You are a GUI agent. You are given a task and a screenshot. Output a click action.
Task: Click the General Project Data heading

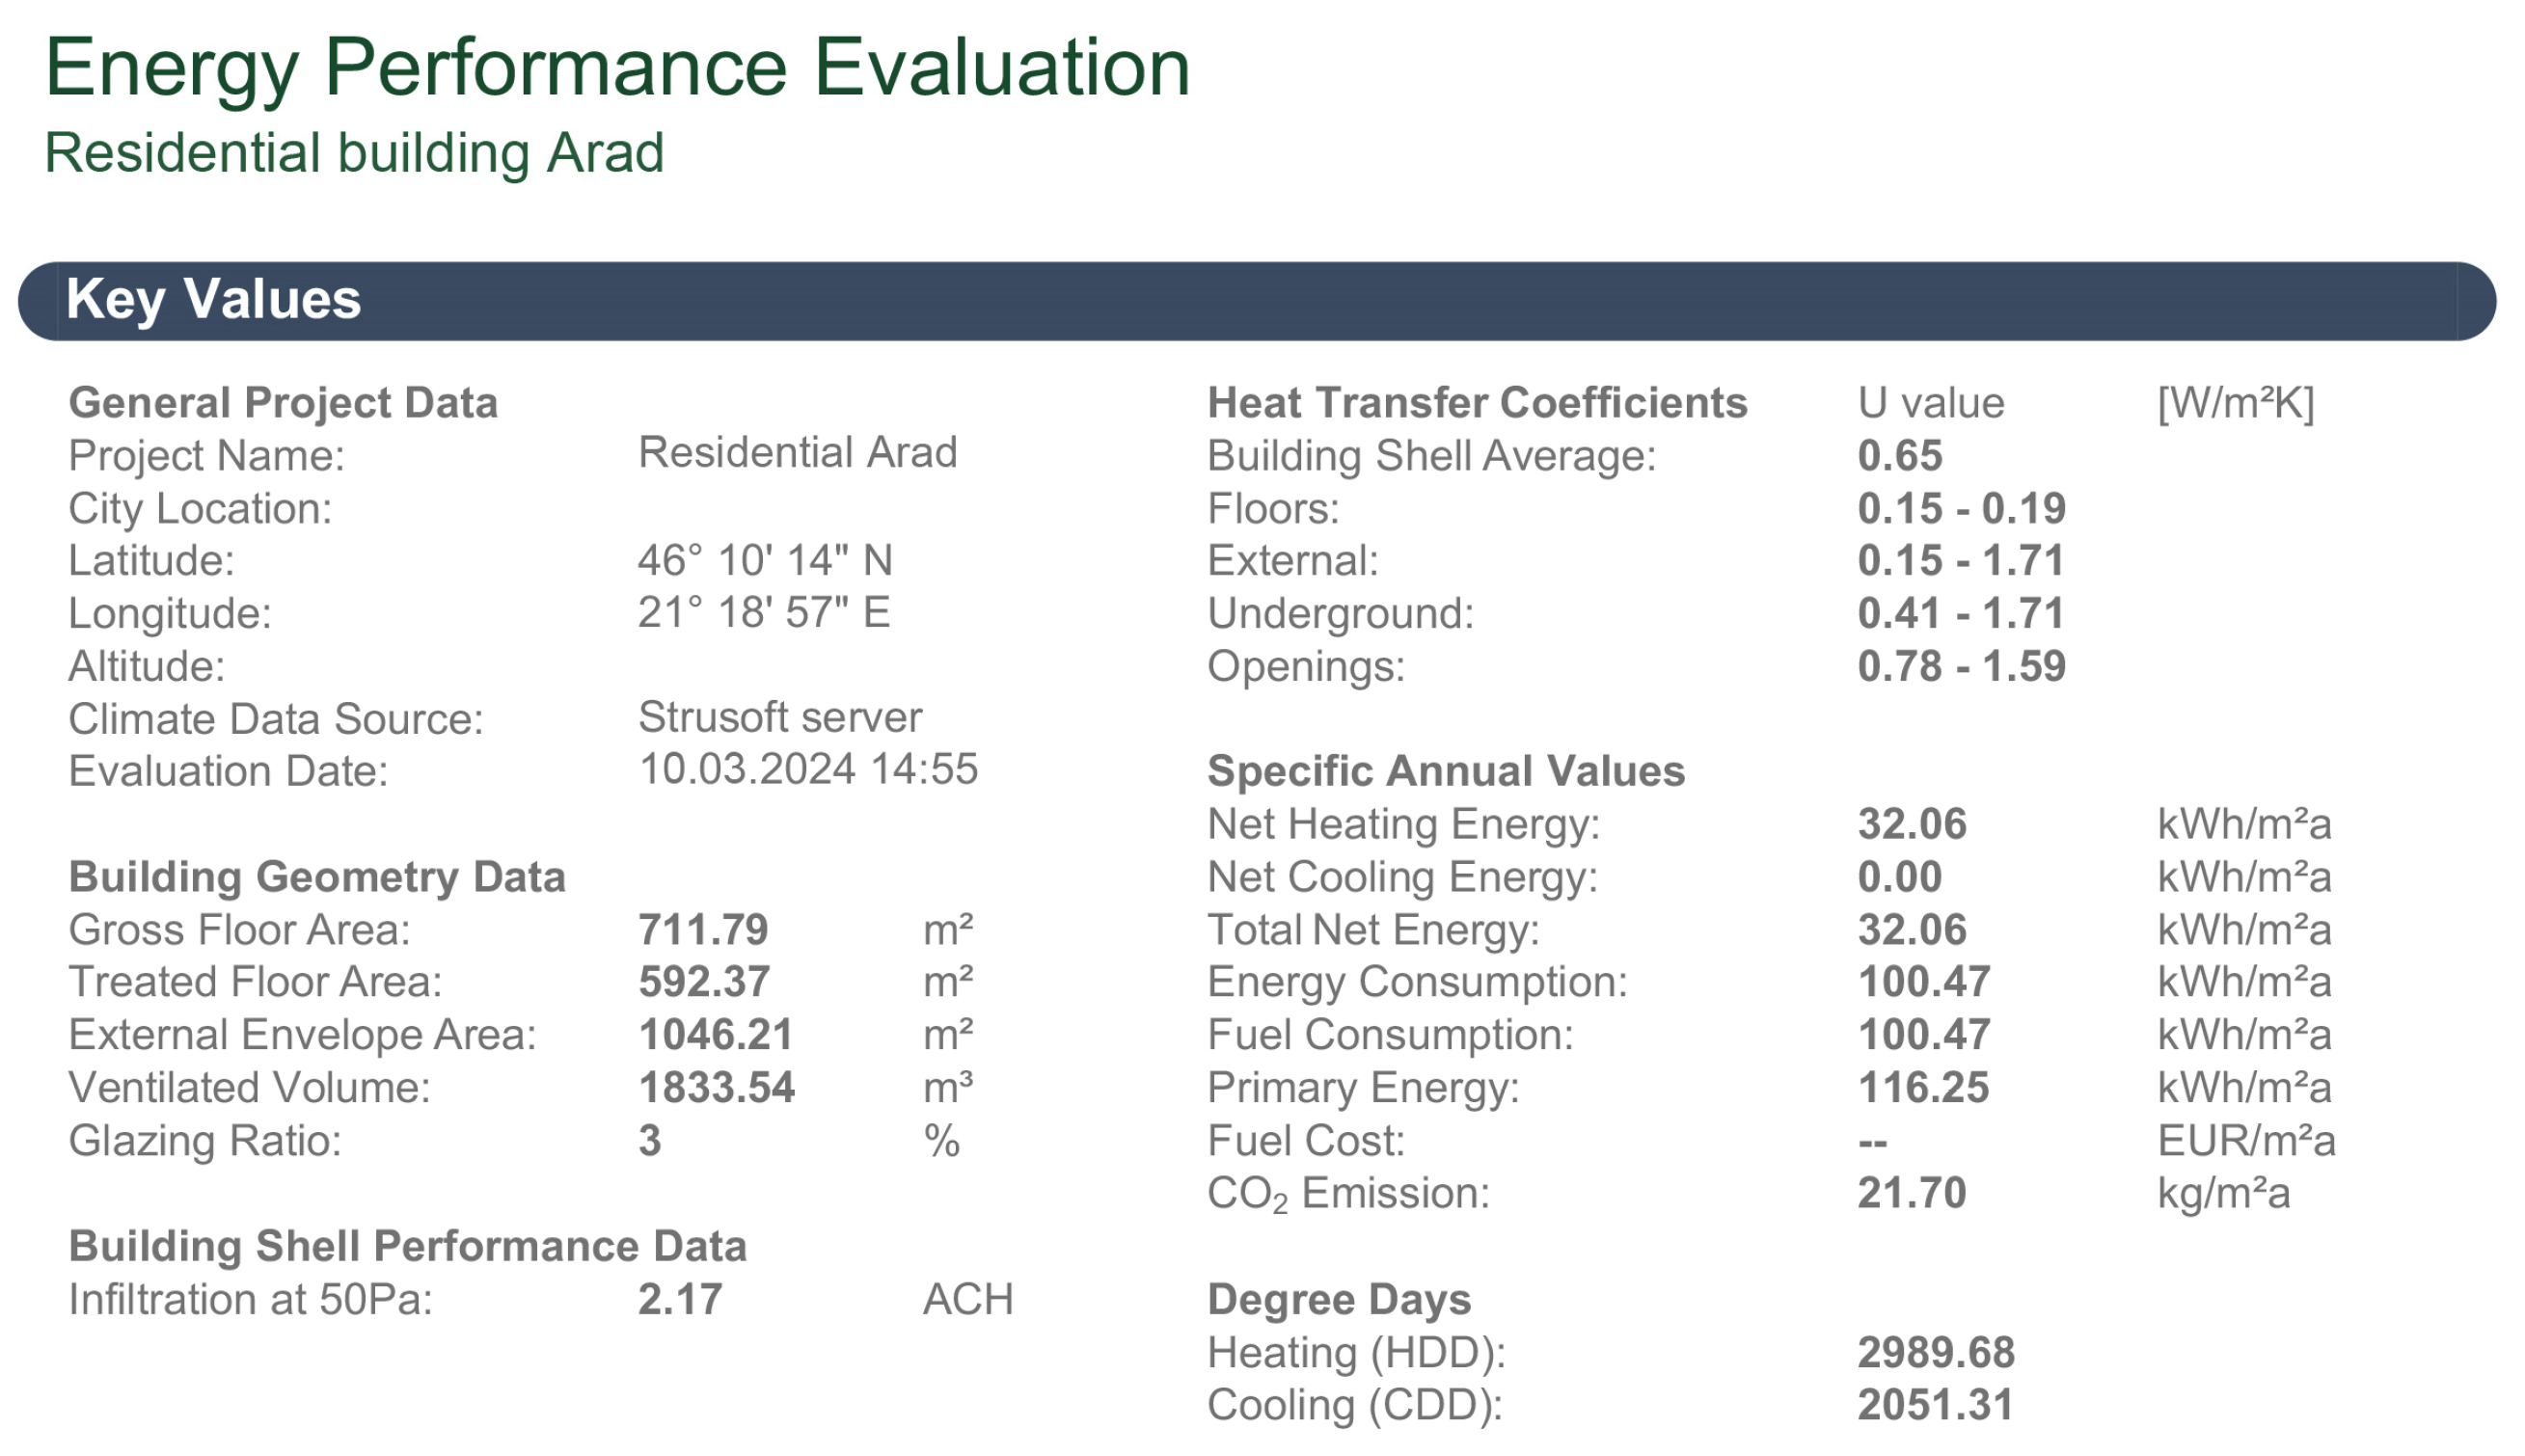coord(283,403)
